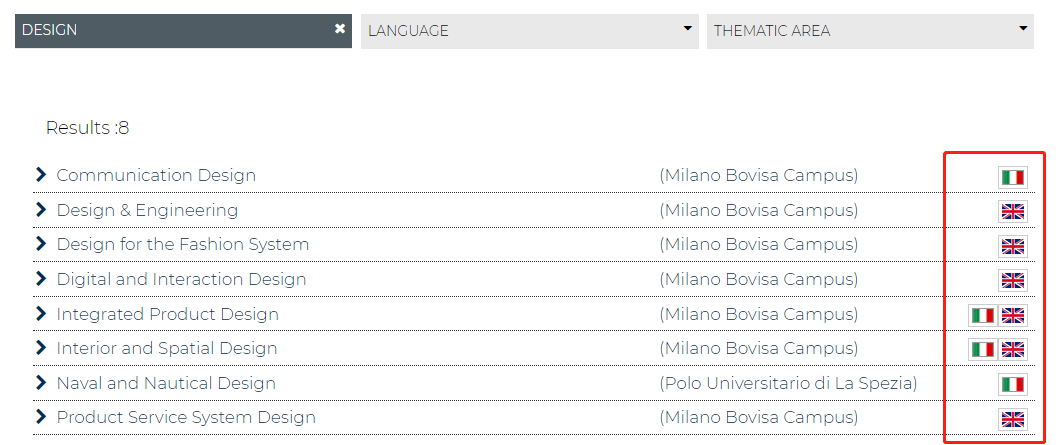
Task: Click UK flag for Integrated Product Design
Action: (1013, 315)
